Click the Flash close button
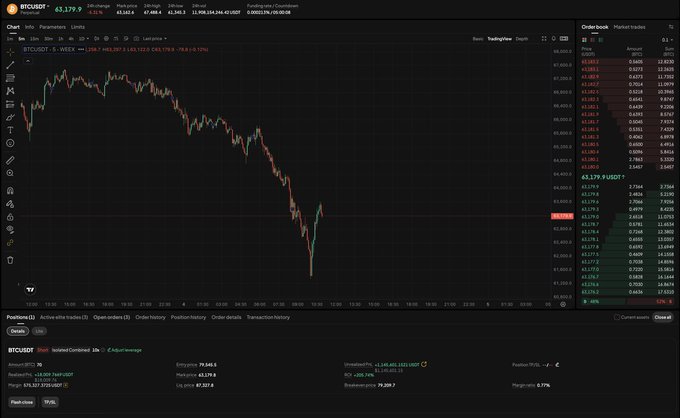The height and width of the screenshot is (418, 680). pos(22,402)
